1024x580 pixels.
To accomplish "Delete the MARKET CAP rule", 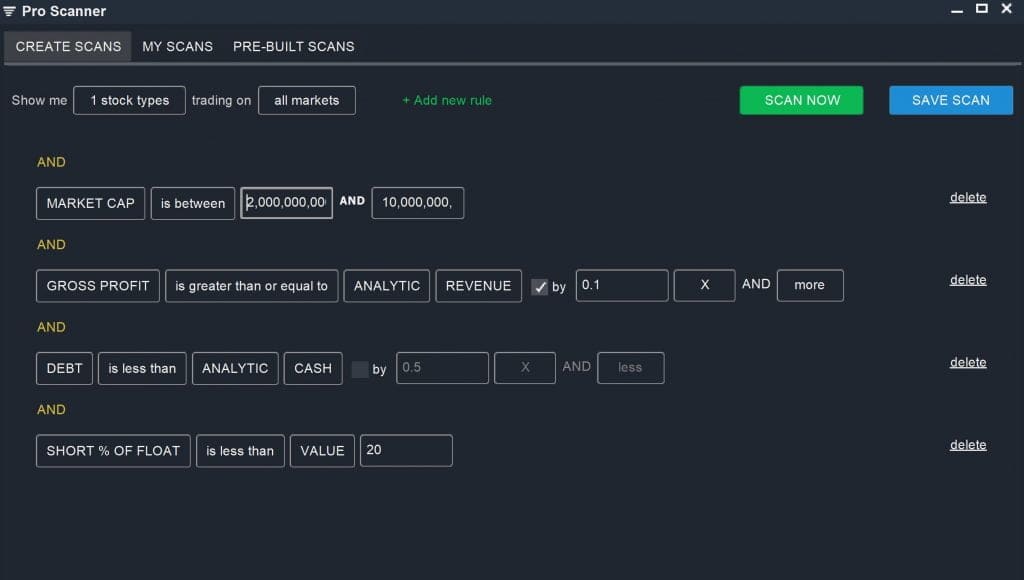I will [967, 197].
